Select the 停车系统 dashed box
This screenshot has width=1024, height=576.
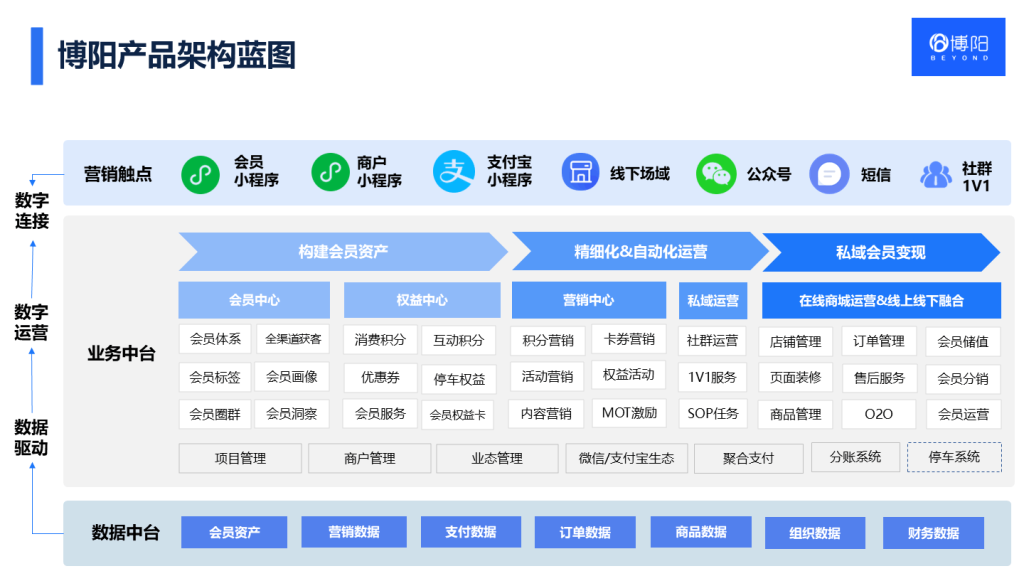click(955, 458)
